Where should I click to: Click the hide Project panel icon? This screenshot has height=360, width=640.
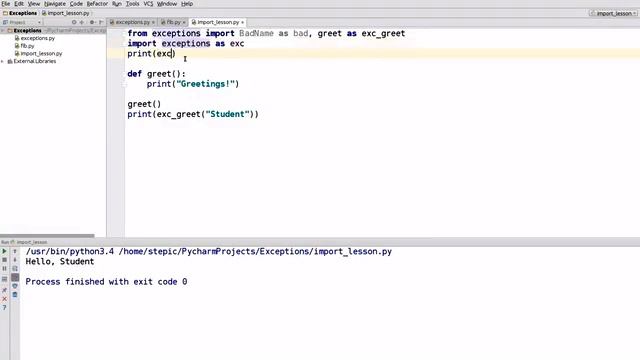(101, 22)
